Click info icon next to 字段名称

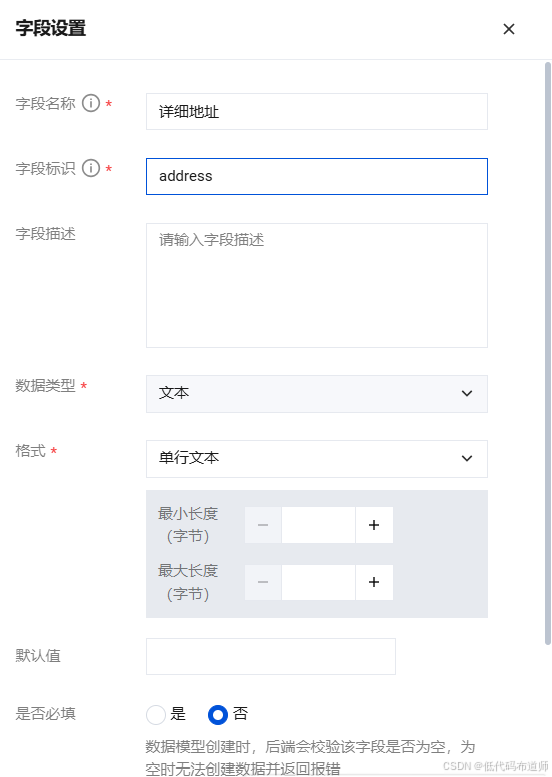pyautogui.click(x=91, y=103)
